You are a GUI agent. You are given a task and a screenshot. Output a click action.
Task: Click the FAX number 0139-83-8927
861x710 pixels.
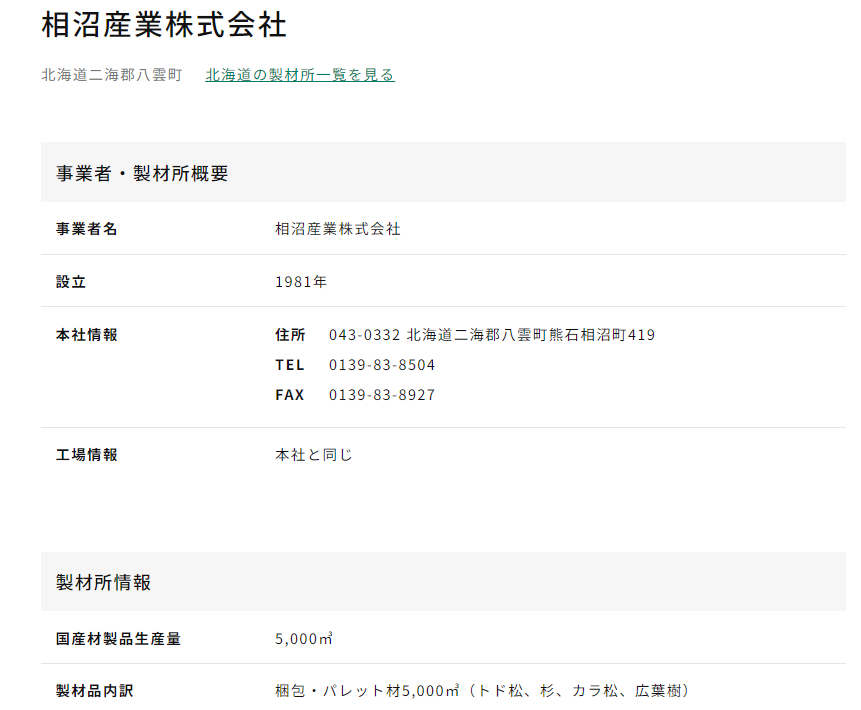coord(382,395)
